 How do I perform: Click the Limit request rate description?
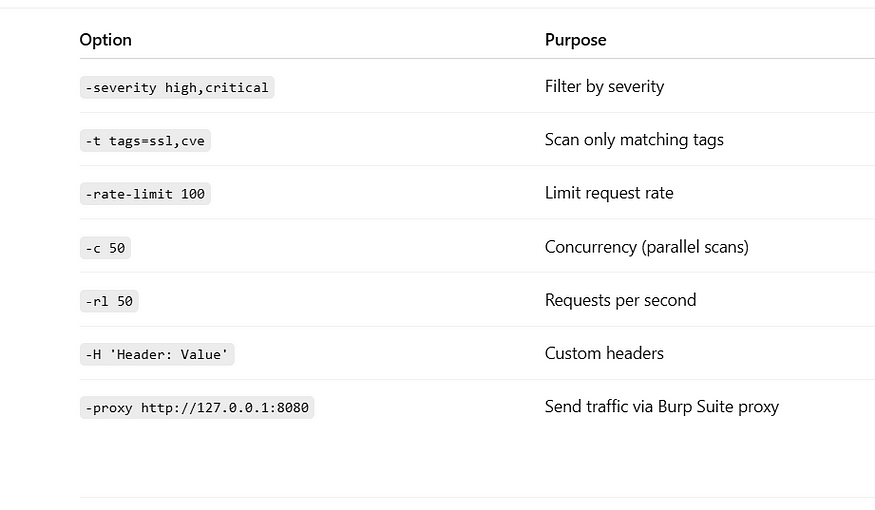point(609,193)
